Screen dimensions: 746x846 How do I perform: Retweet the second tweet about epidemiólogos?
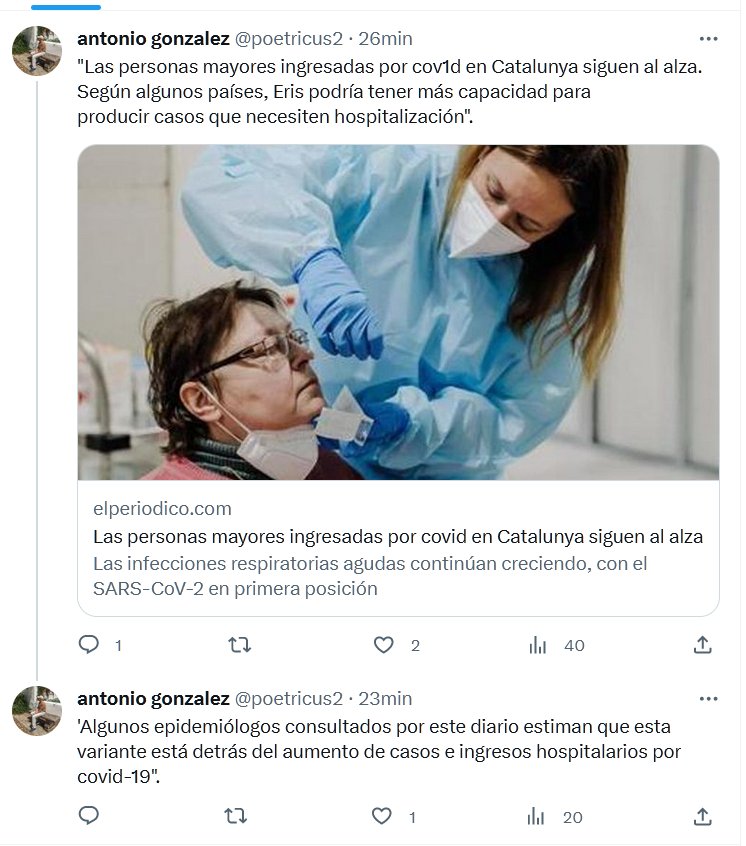[236, 816]
